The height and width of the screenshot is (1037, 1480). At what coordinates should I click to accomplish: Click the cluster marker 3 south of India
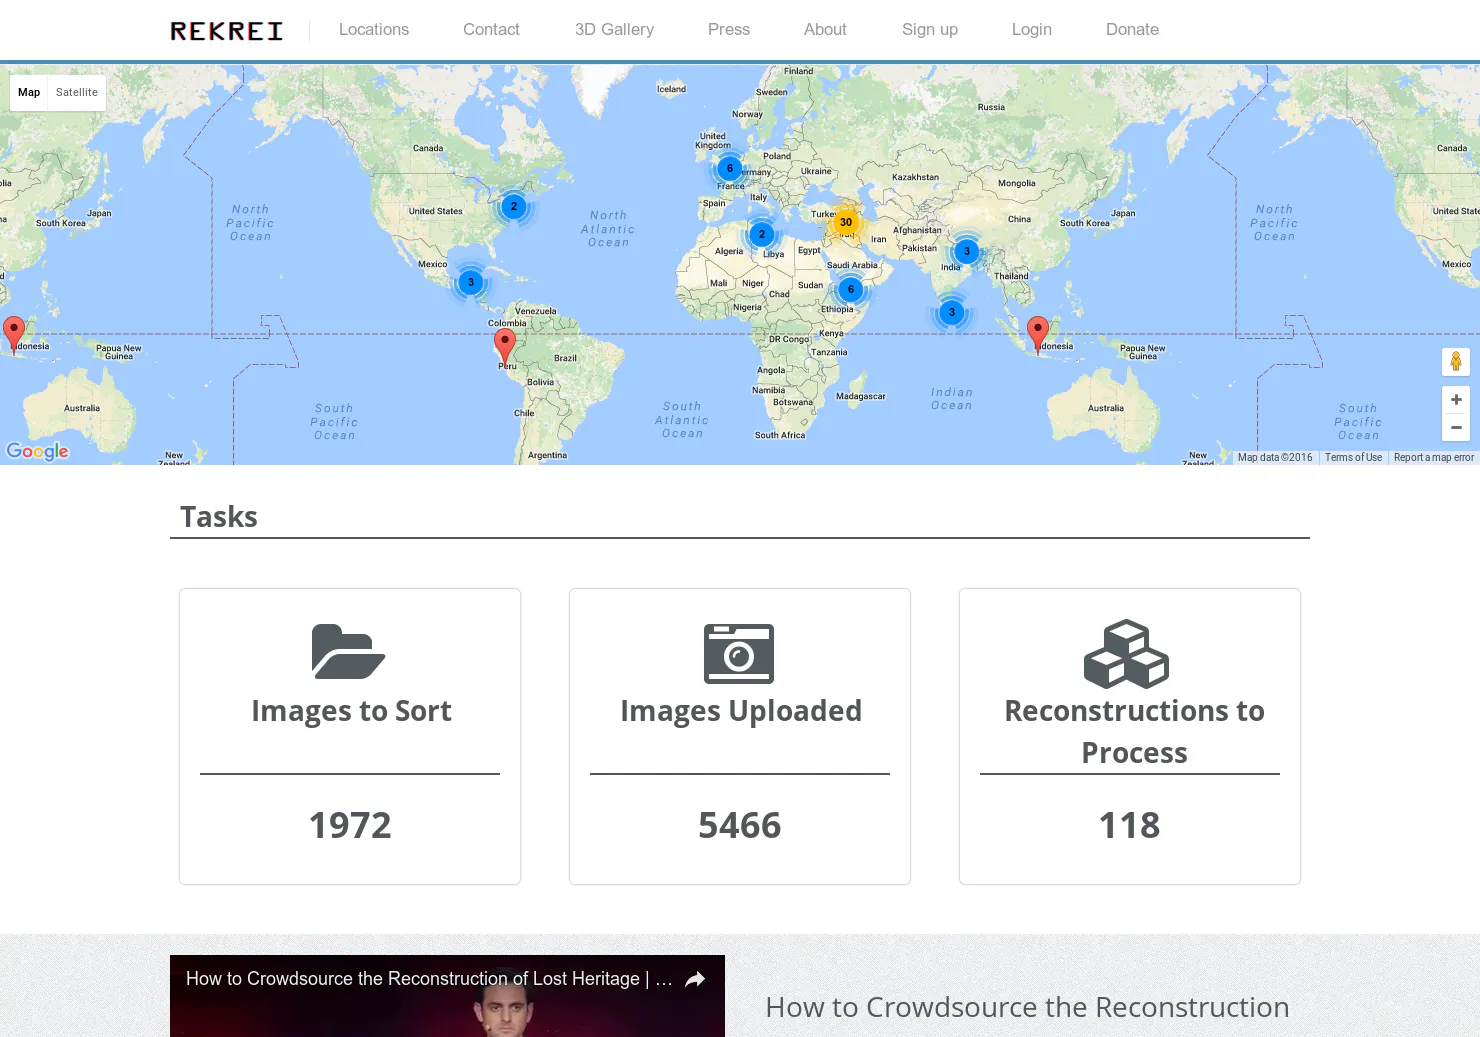(952, 312)
